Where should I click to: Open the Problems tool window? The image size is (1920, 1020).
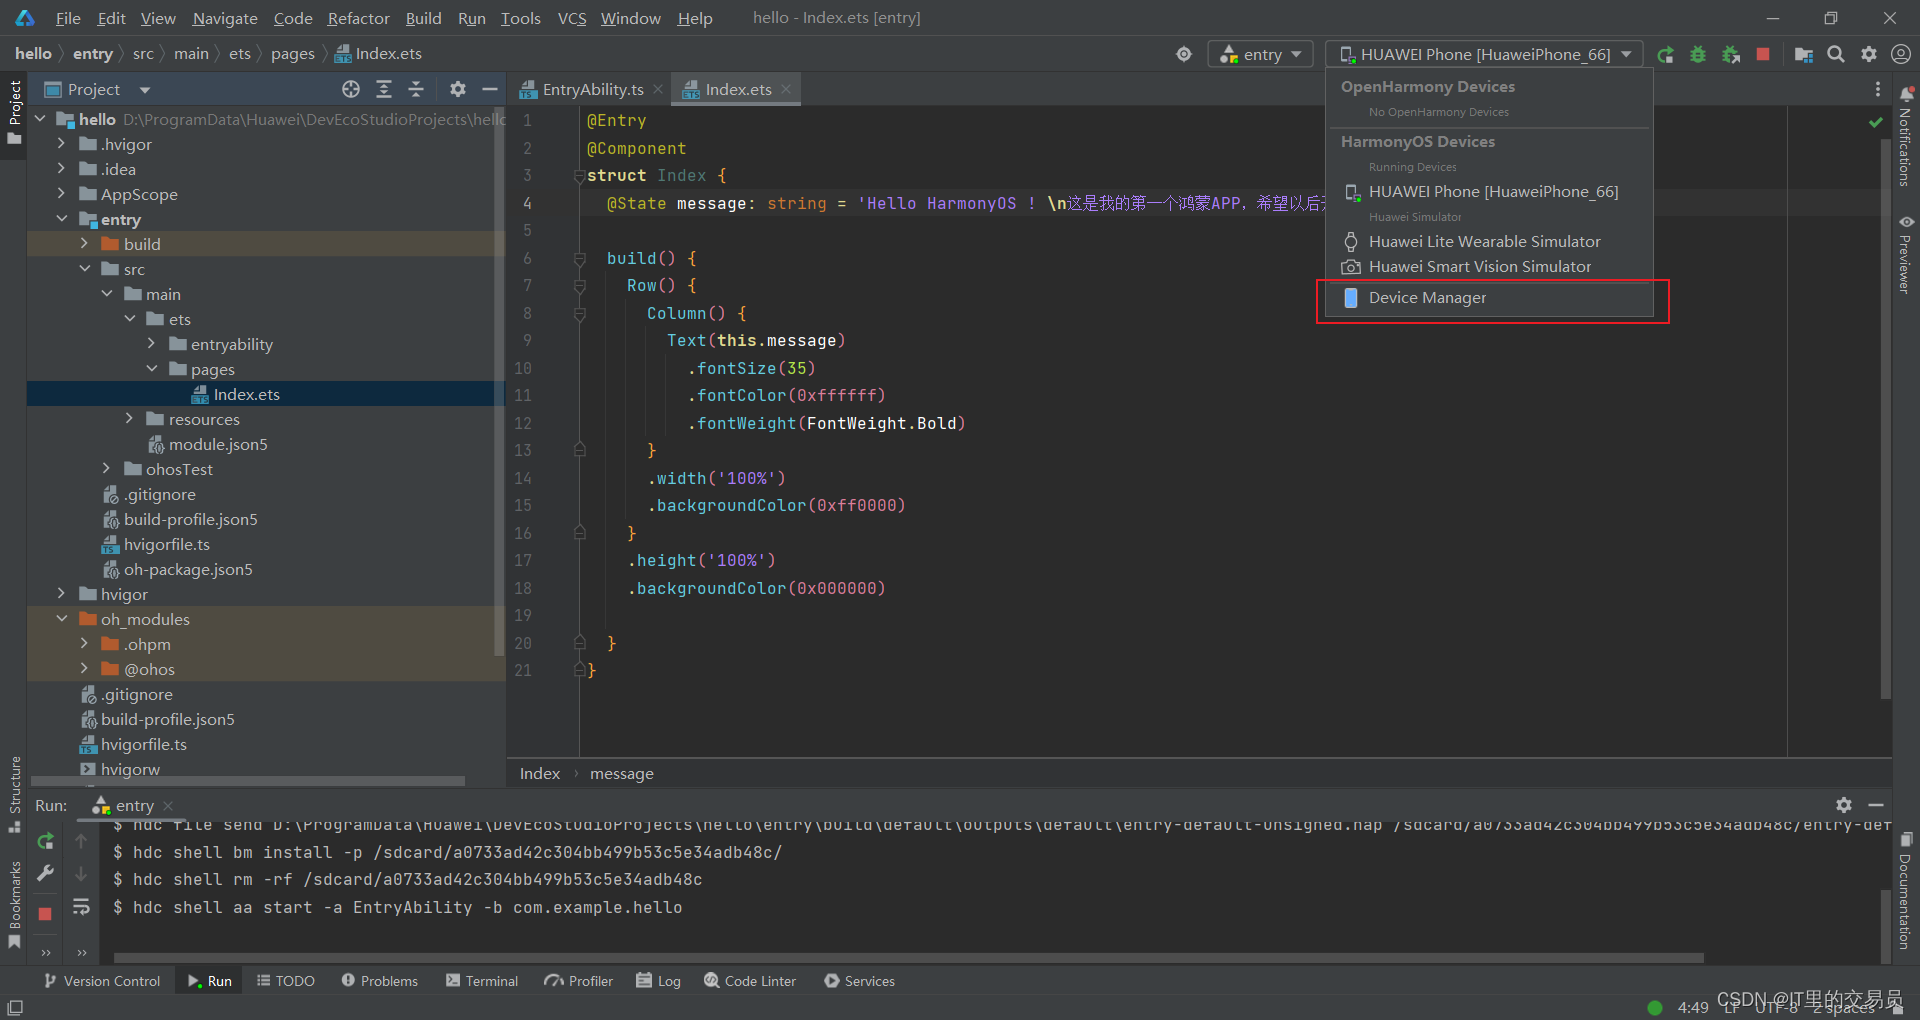[x=380, y=981]
